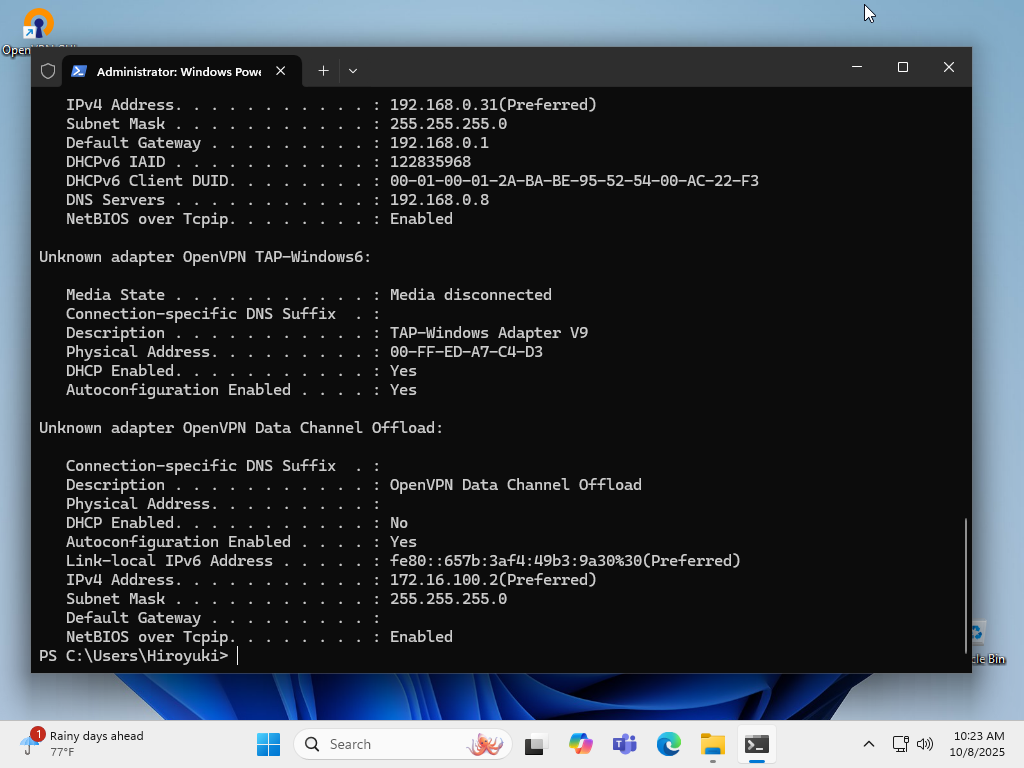Image resolution: width=1024 pixels, height=768 pixels.
Task: Open the Windows Start menu
Action: (268, 744)
